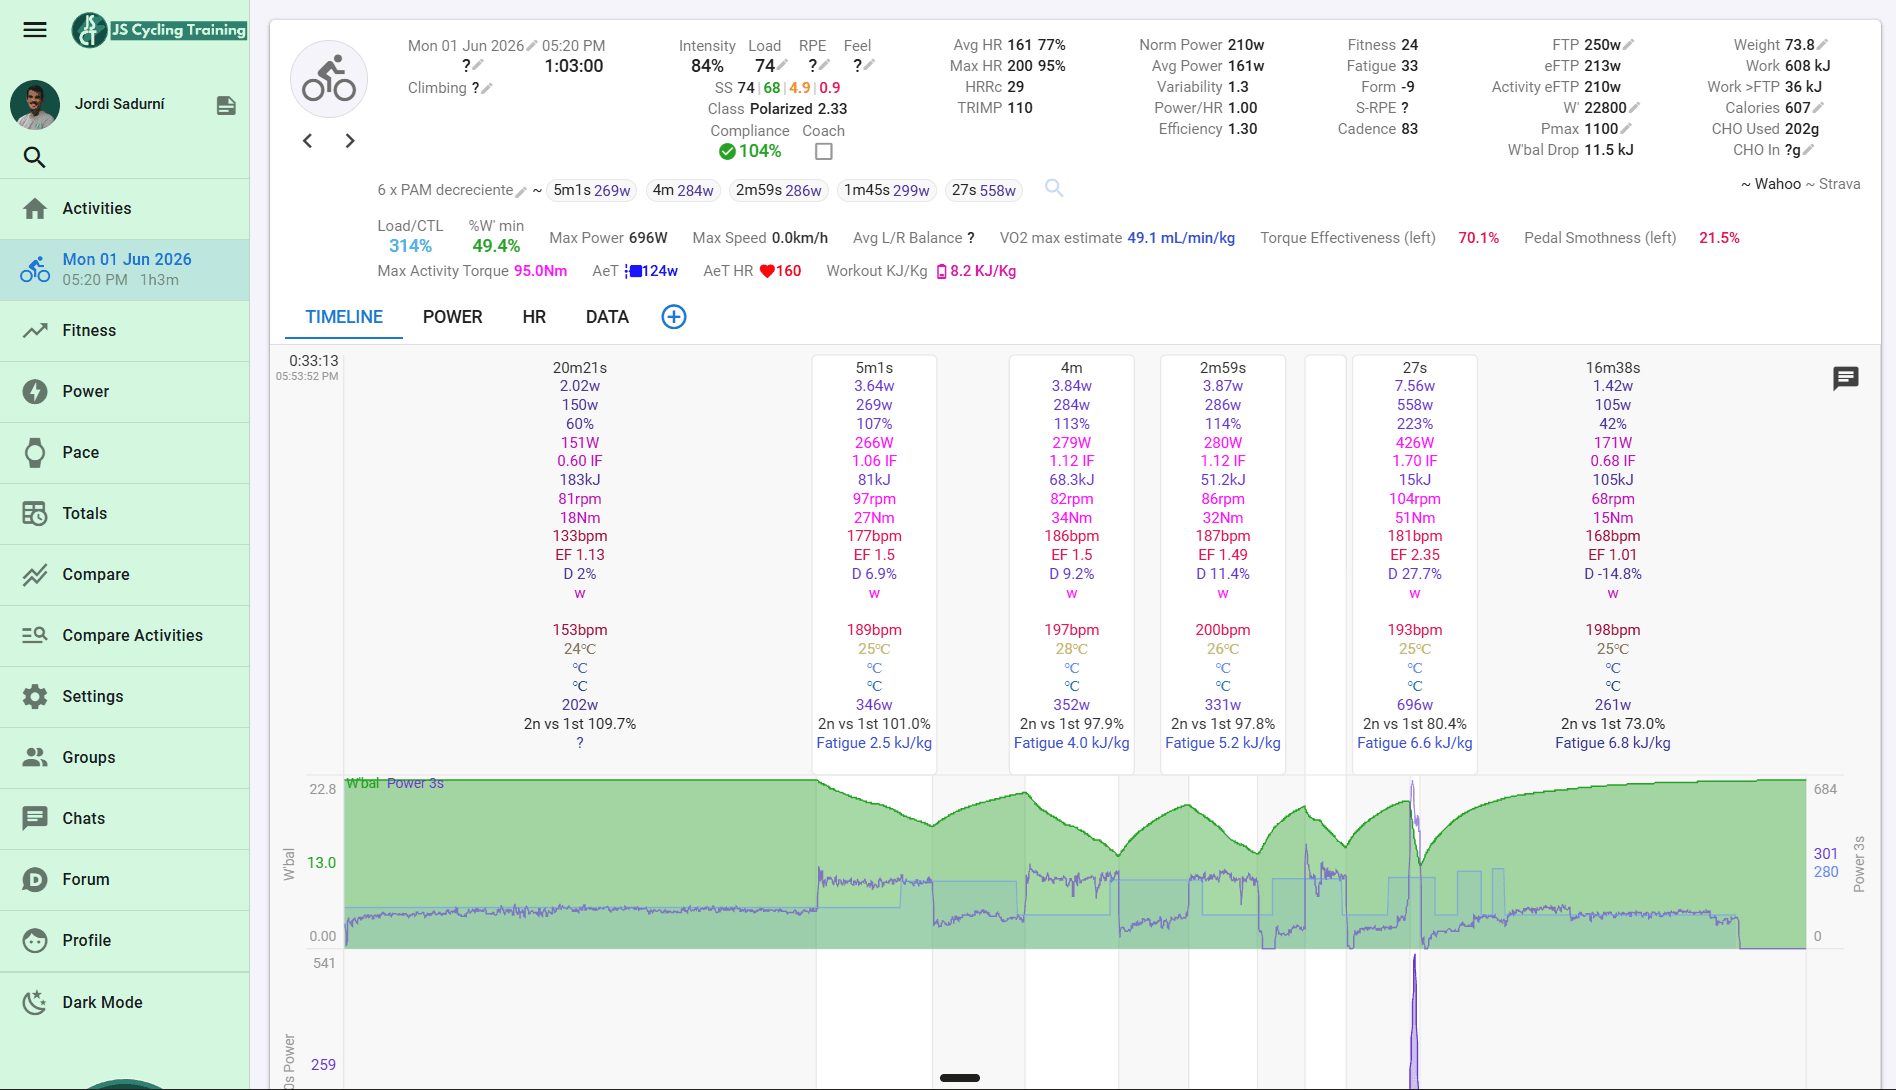1896x1090 pixels.
Task: Tick the Coach compliance checkbox
Action: tap(824, 152)
